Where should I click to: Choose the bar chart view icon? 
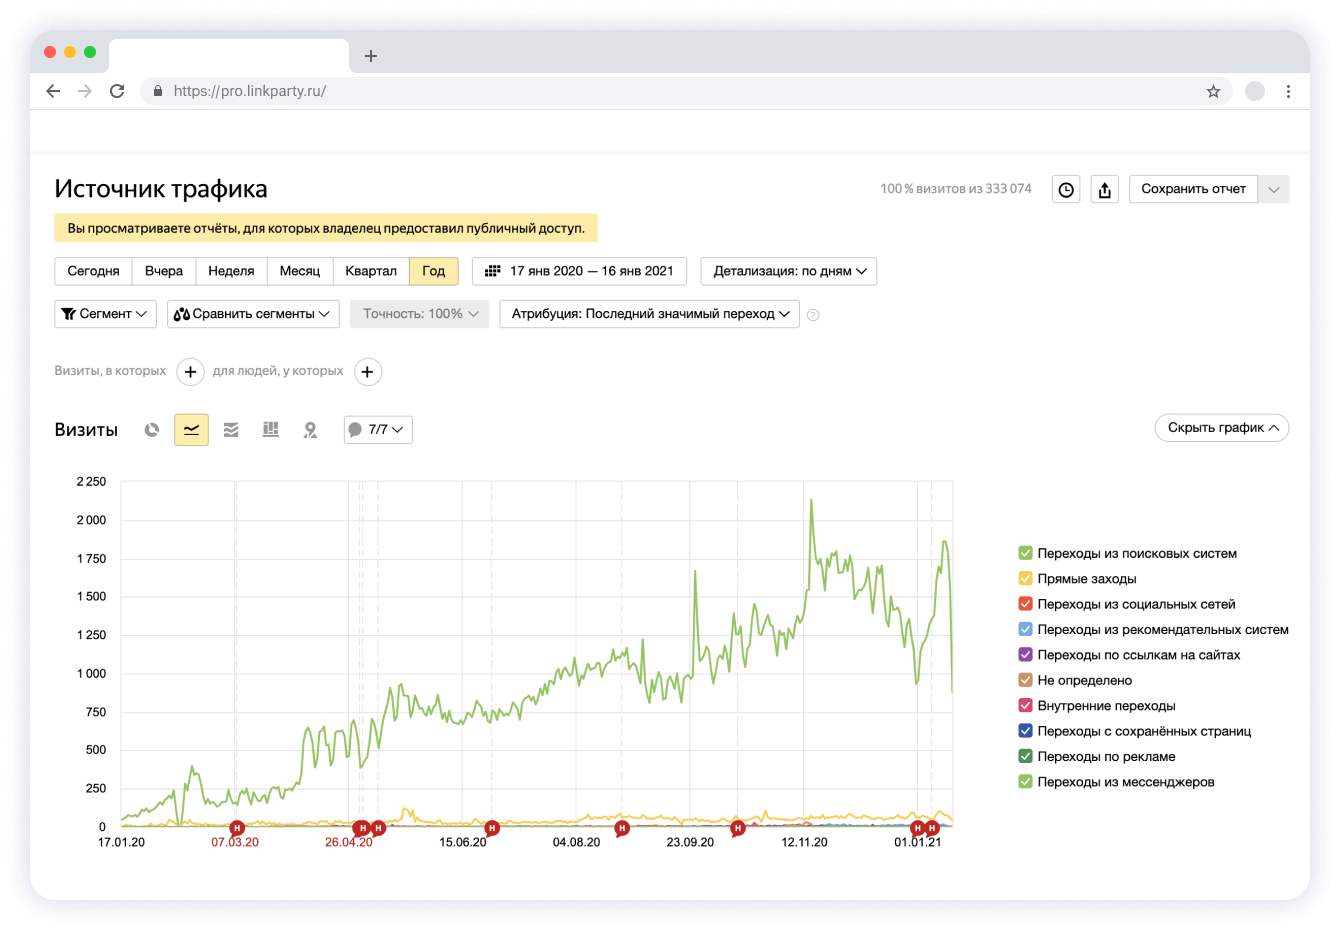coord(271,430)
